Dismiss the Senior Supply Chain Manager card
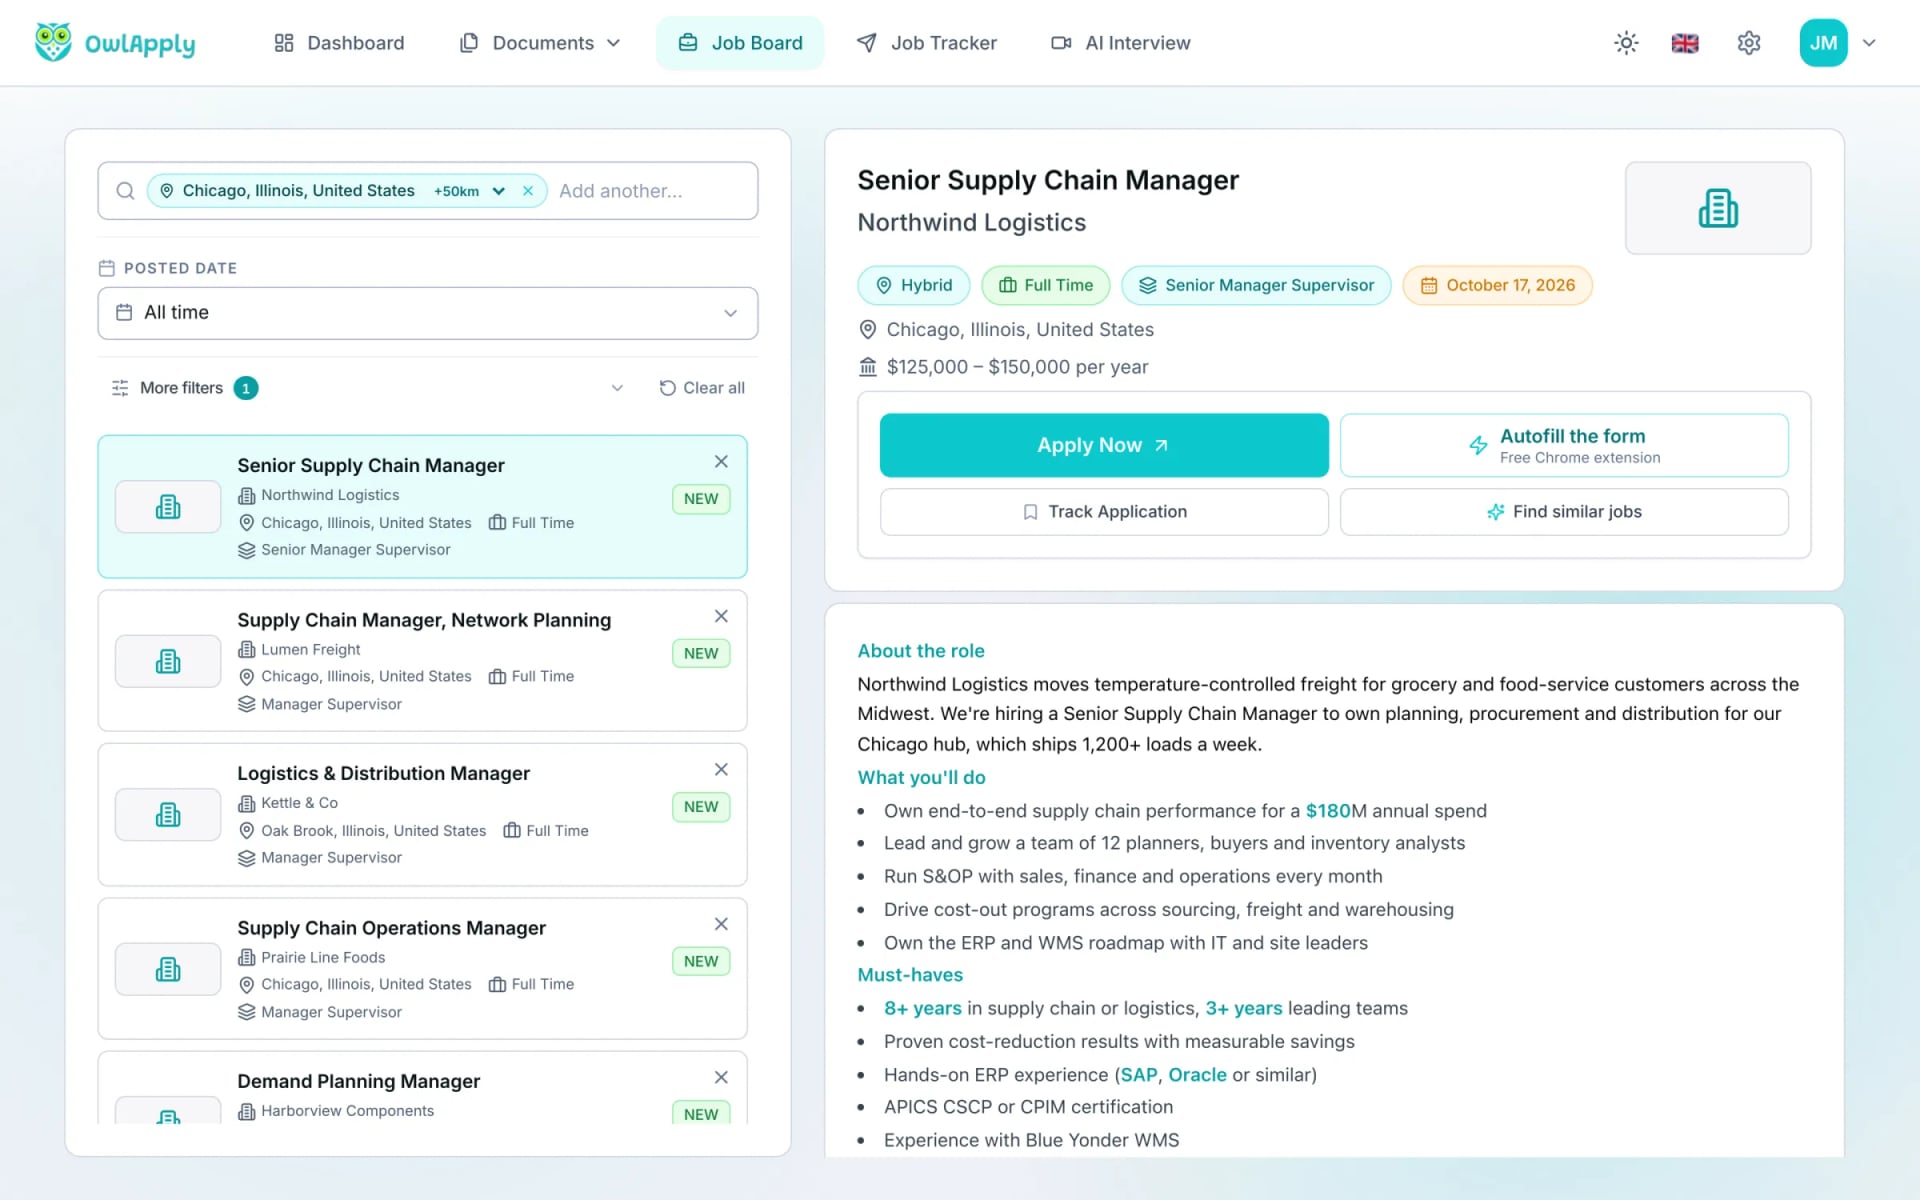The height and width of the screenshot is (1200, 1920). pos(721,461)
